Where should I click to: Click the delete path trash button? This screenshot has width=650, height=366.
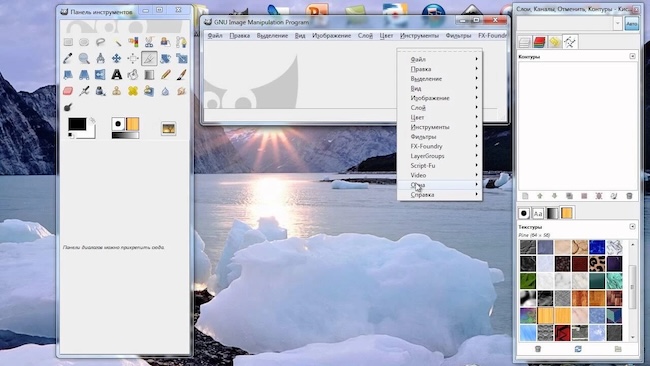point(629,196)
